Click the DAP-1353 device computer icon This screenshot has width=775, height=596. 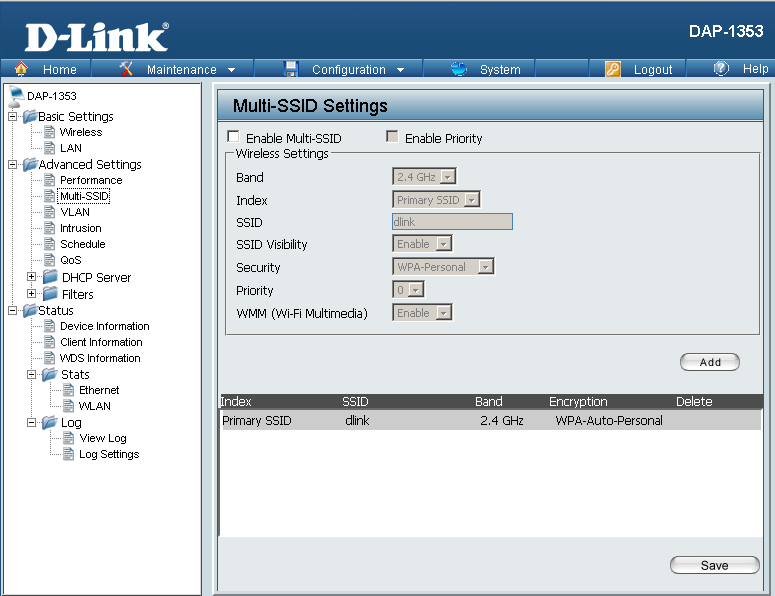16,96
